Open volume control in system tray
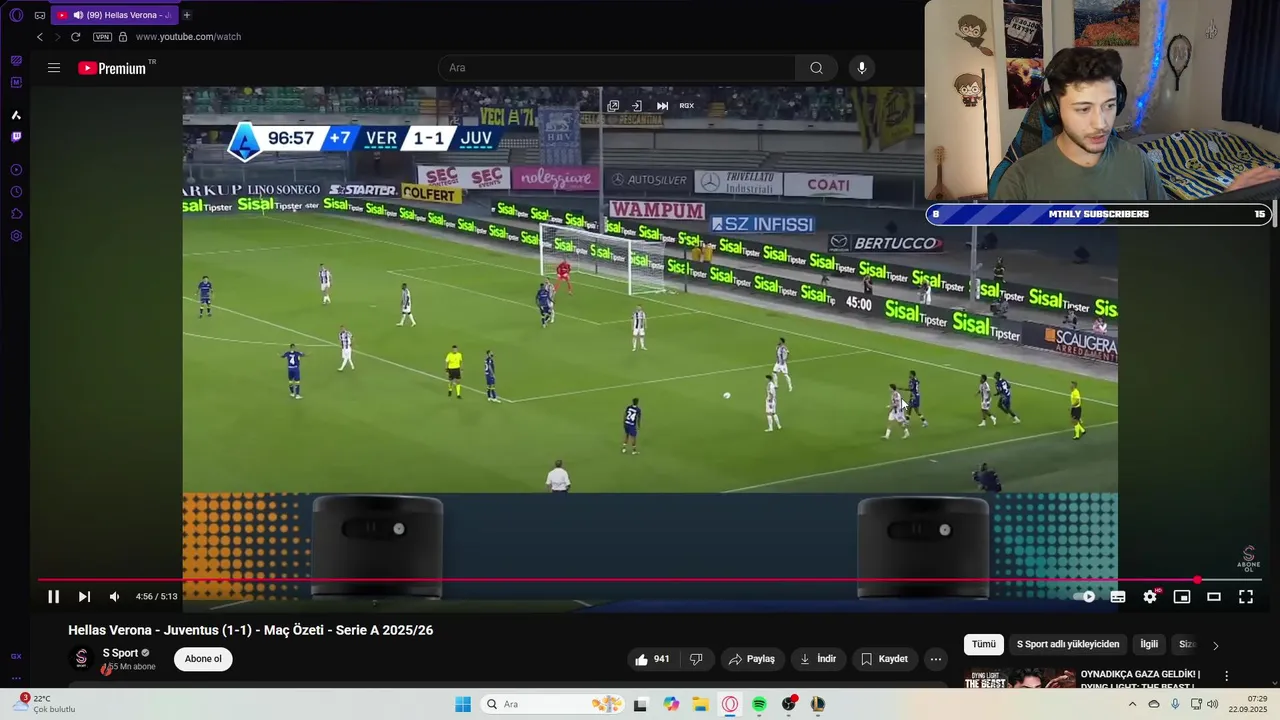The image size is (1280, 720). pyautogui.click(x=1213, y=704)
